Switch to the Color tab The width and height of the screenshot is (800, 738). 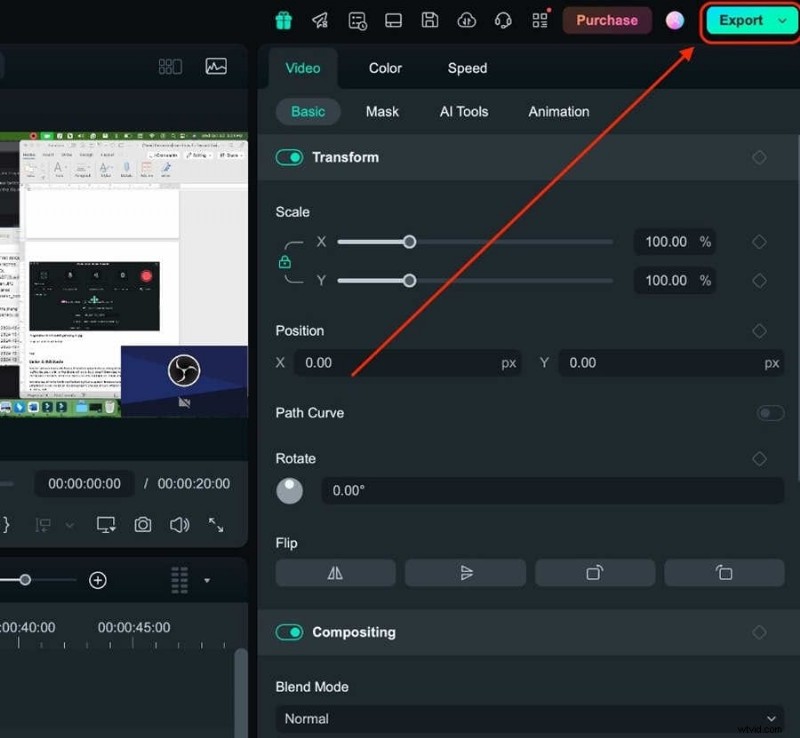tap(384, 68)
